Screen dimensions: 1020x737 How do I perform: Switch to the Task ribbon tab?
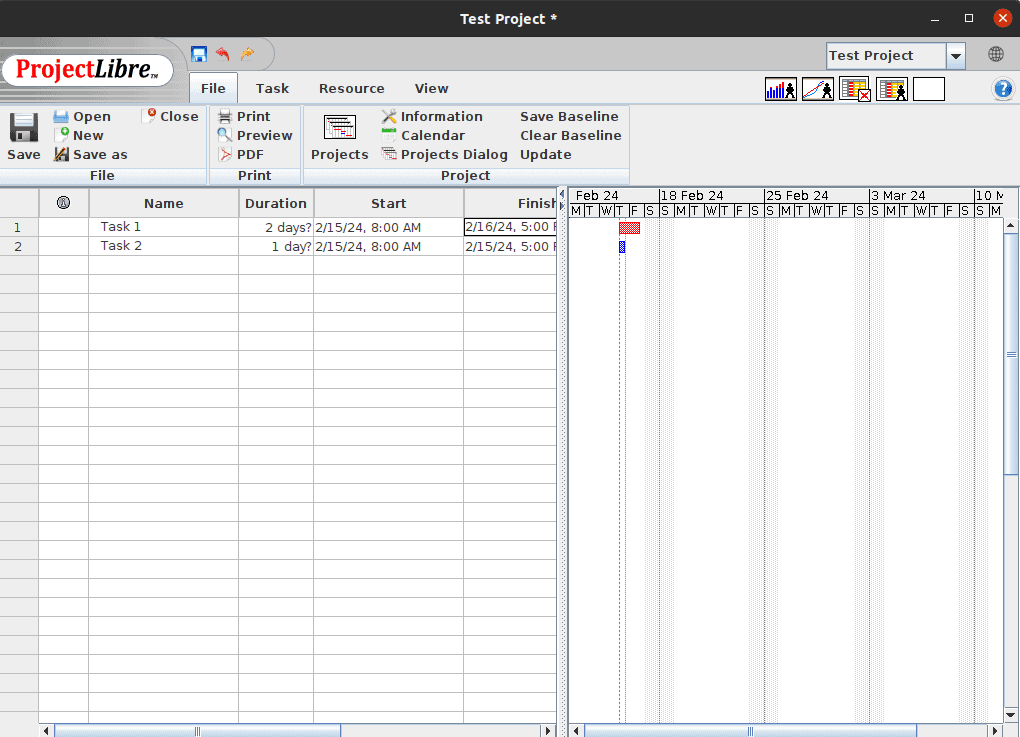[272, 88]
